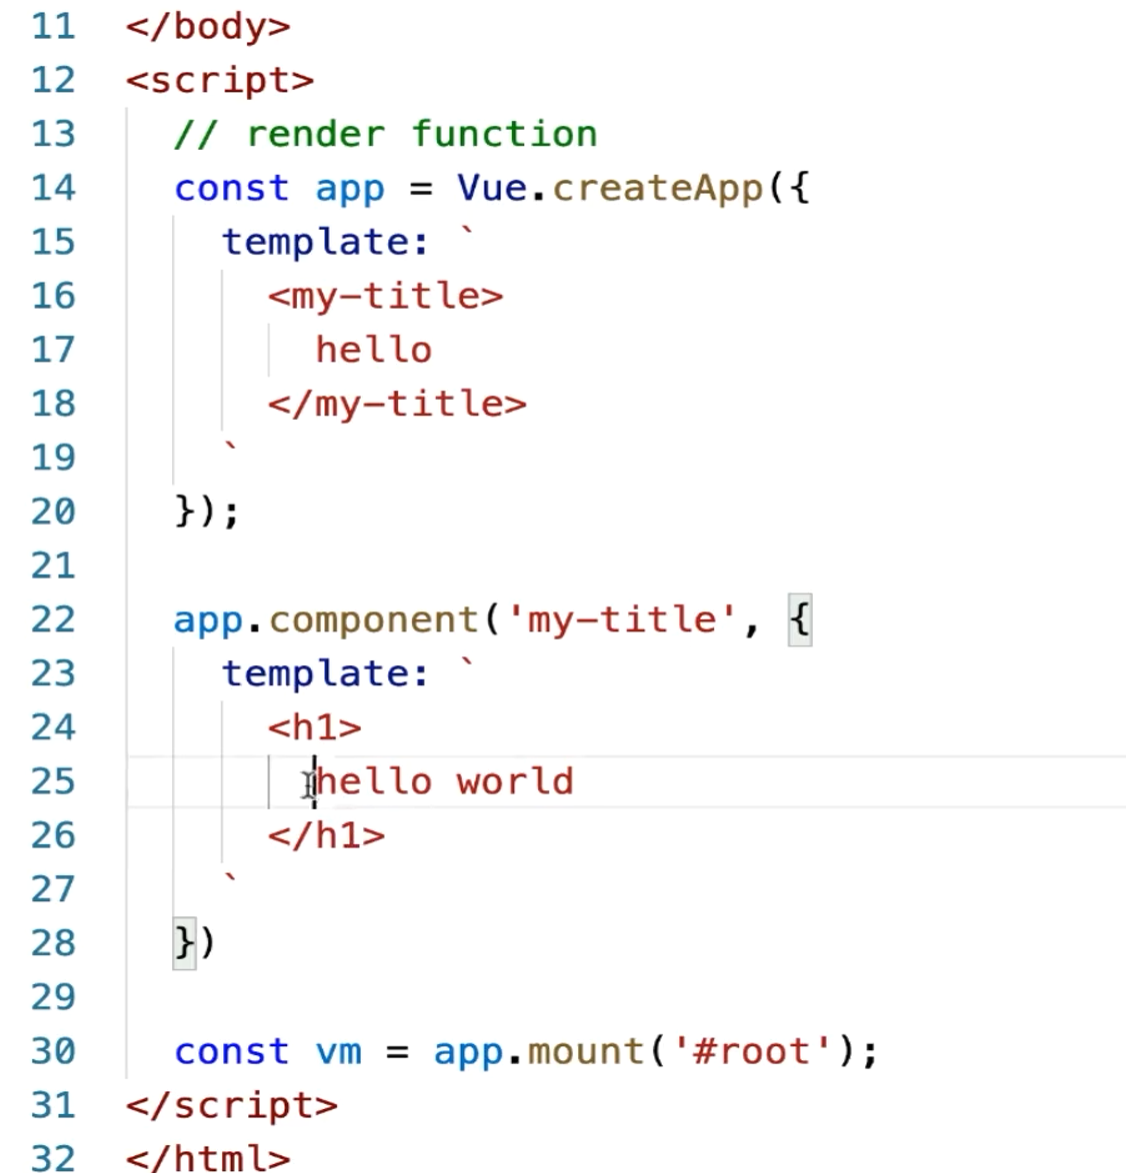Image resolution: width=1126 pixels, height=1173 pixels.
Task: Click the opening <script> tag
Action: (x=220, y=81)
